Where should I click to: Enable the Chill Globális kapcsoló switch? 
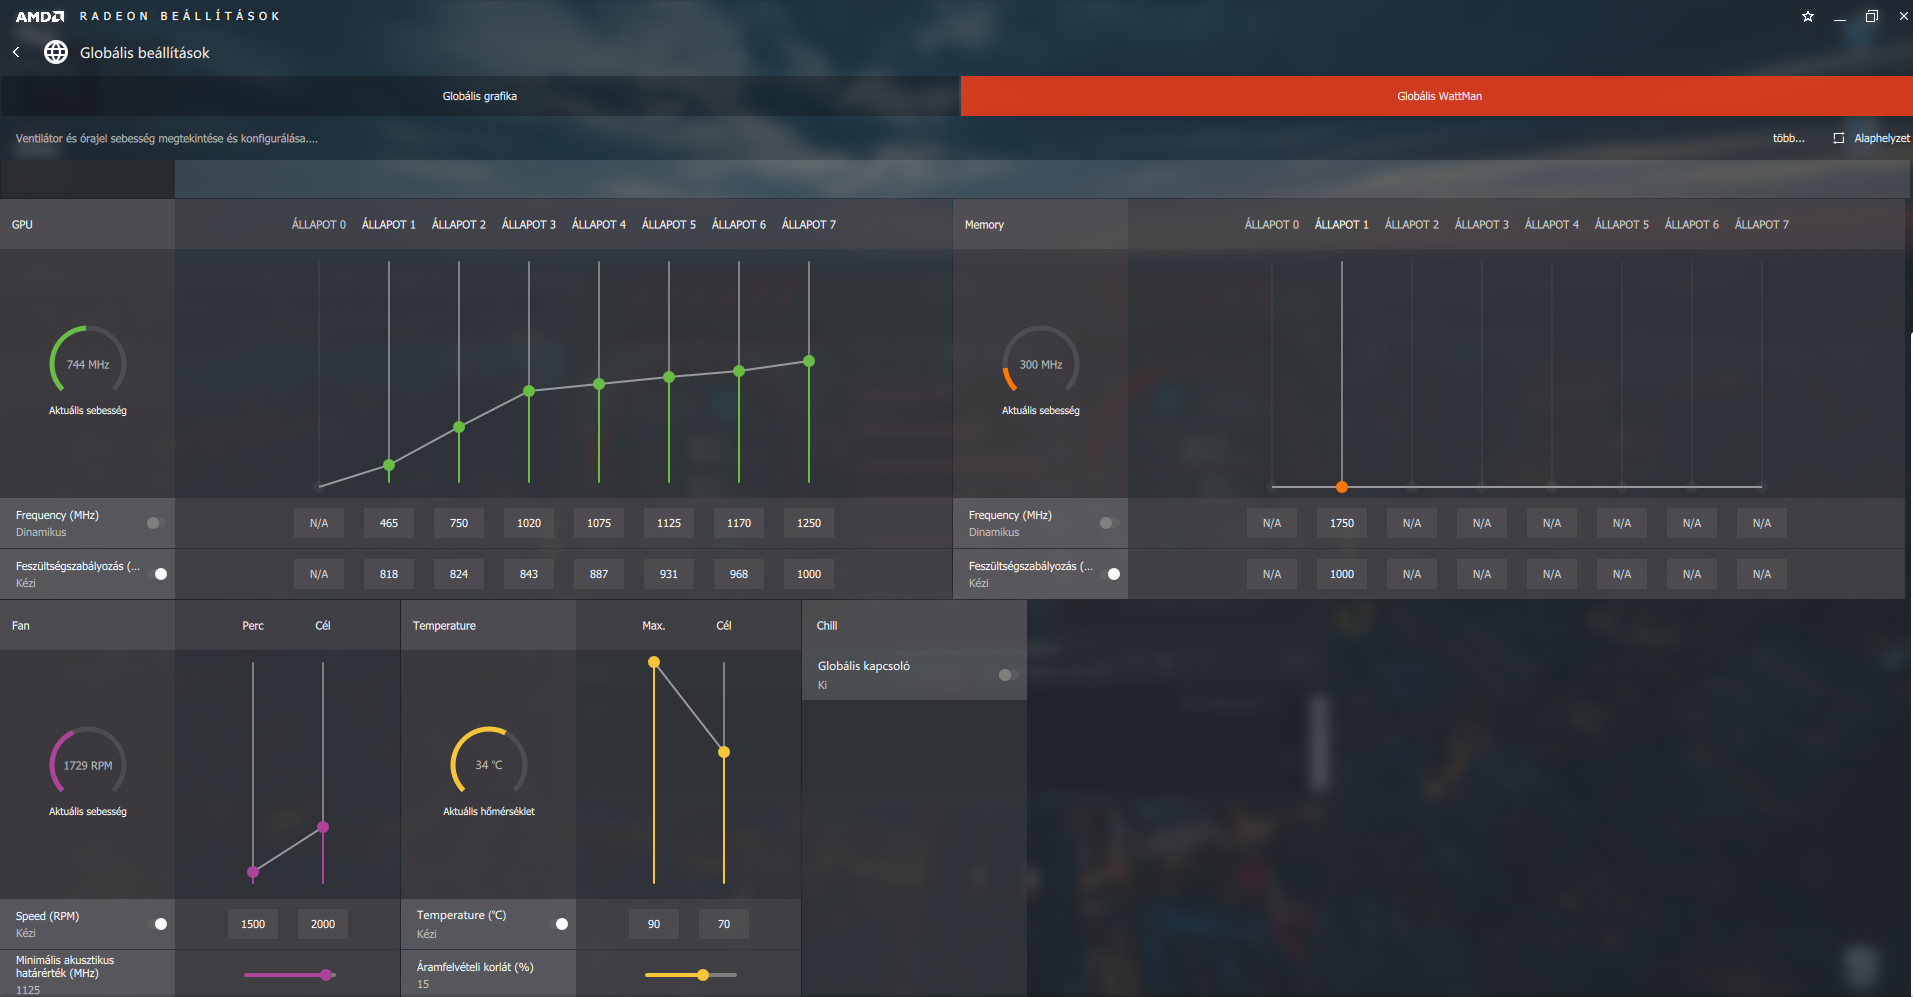click(1009, 675)
